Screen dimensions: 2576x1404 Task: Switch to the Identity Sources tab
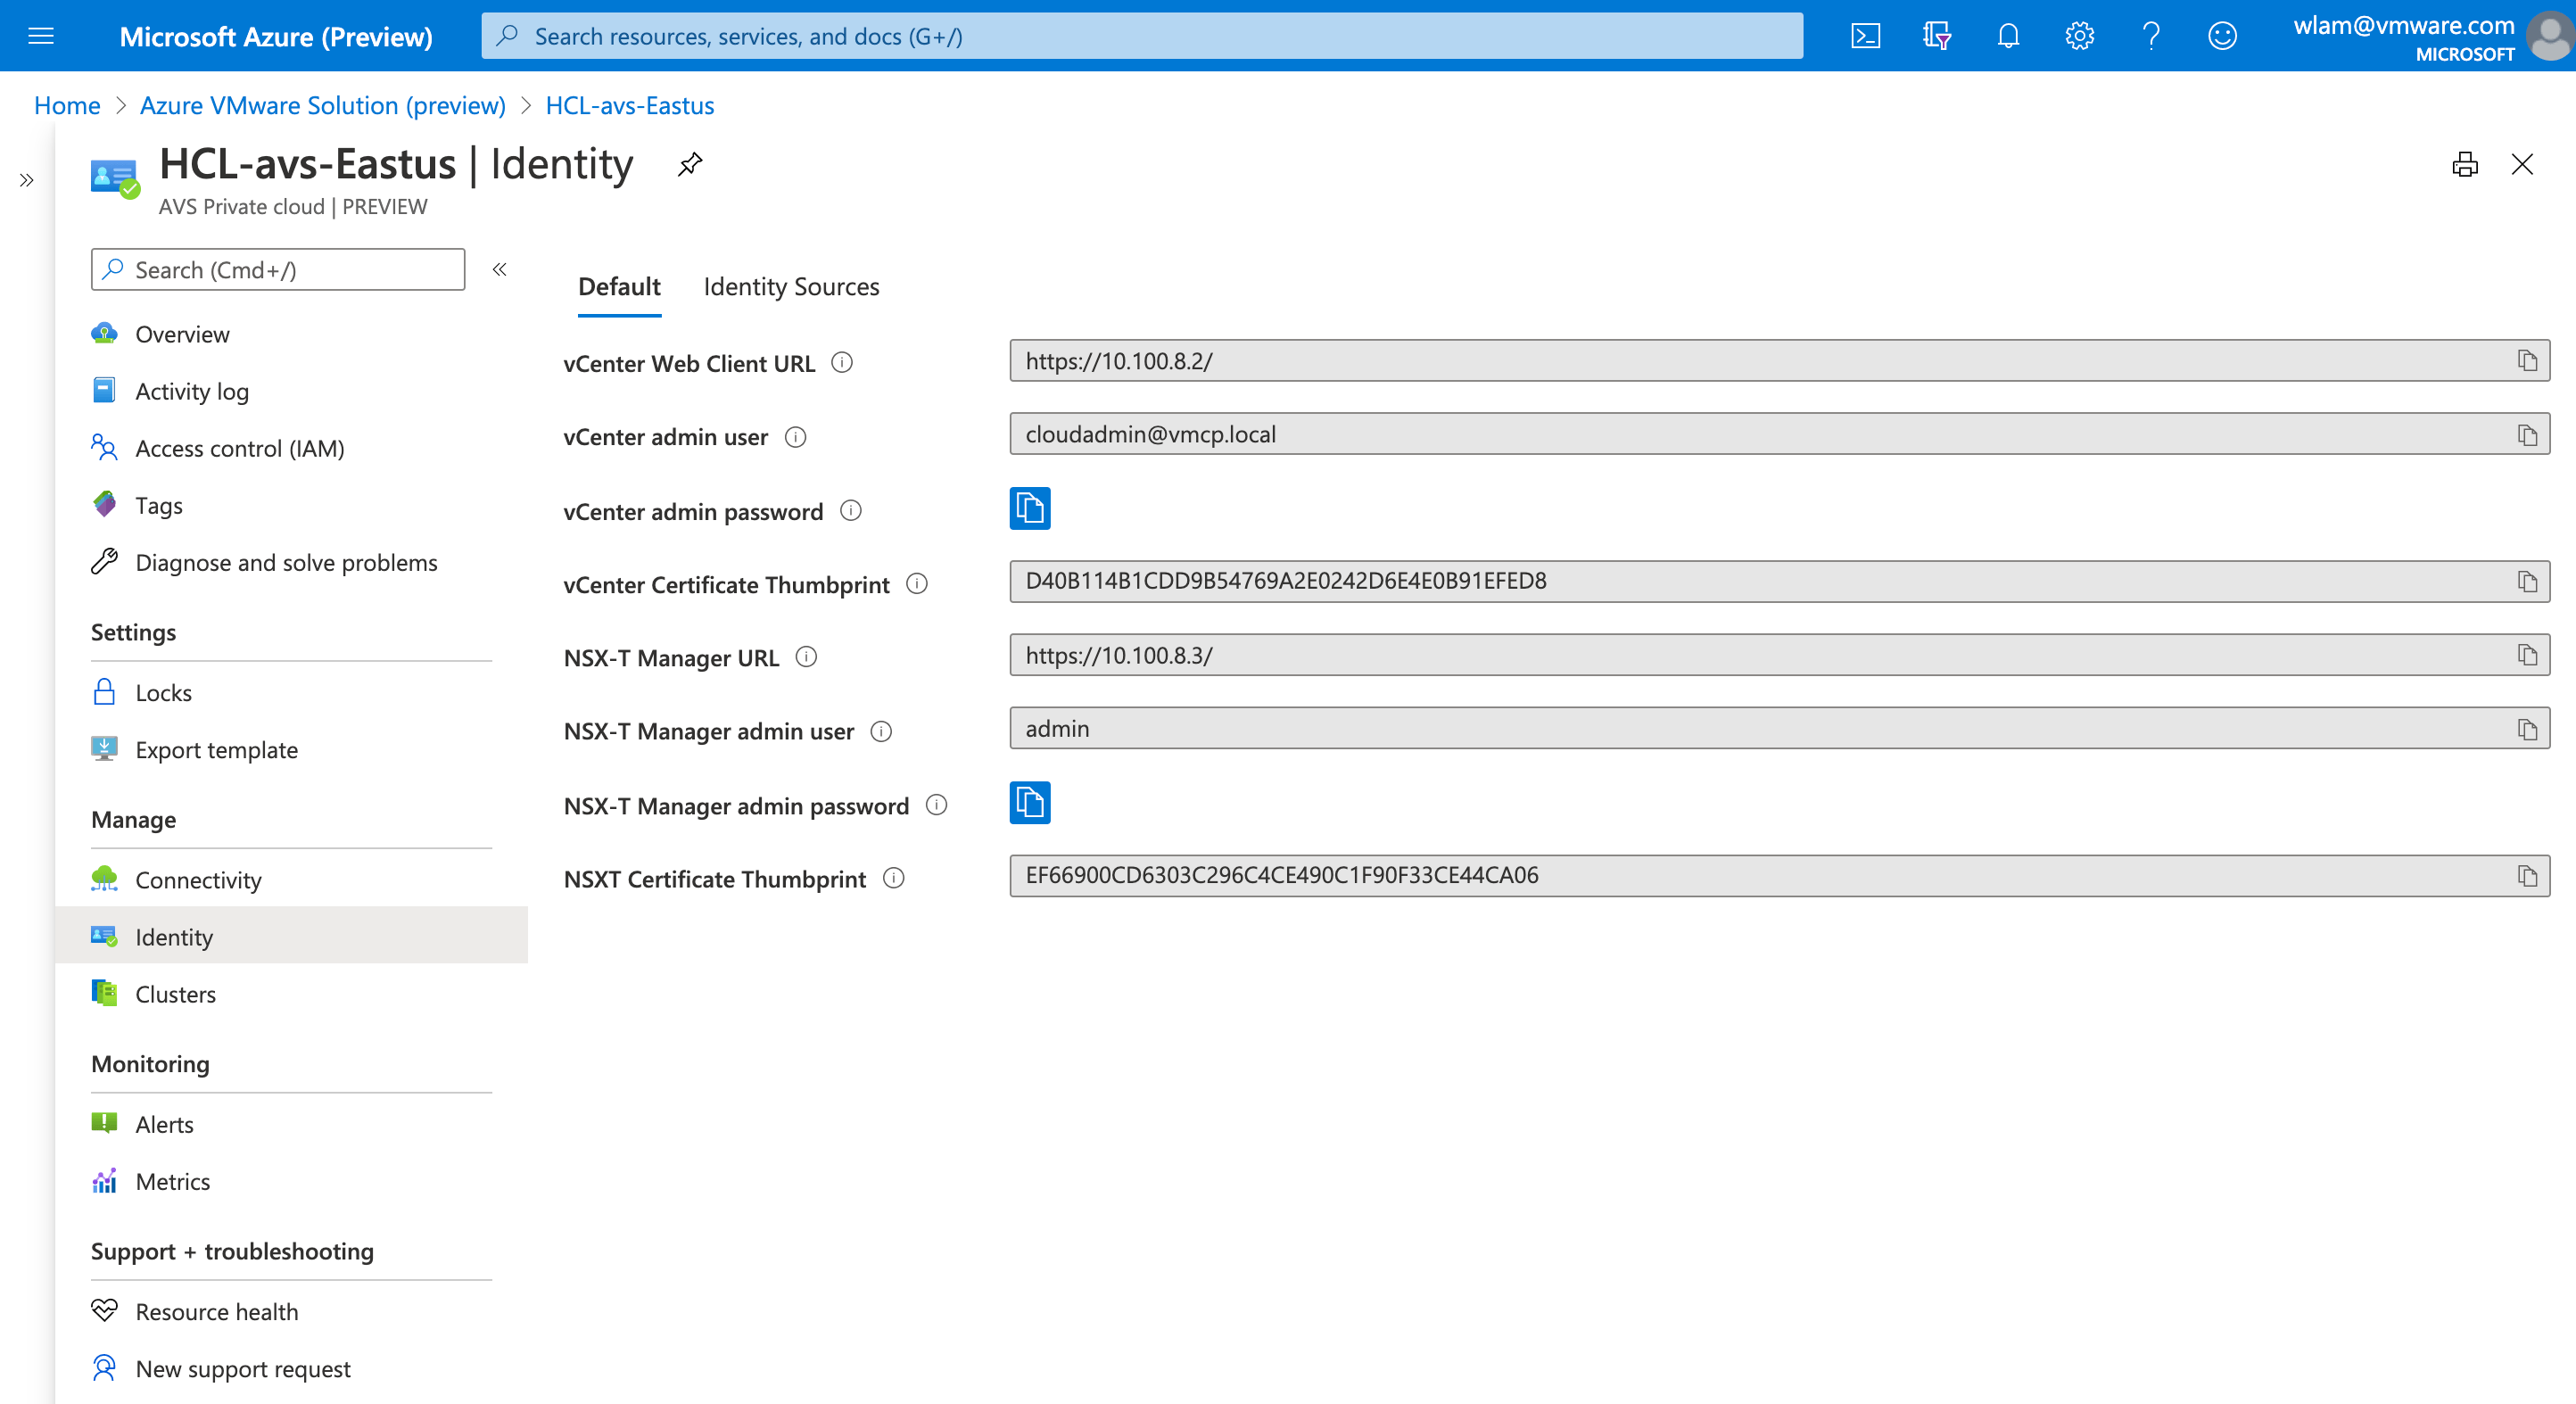coord(790,287)
